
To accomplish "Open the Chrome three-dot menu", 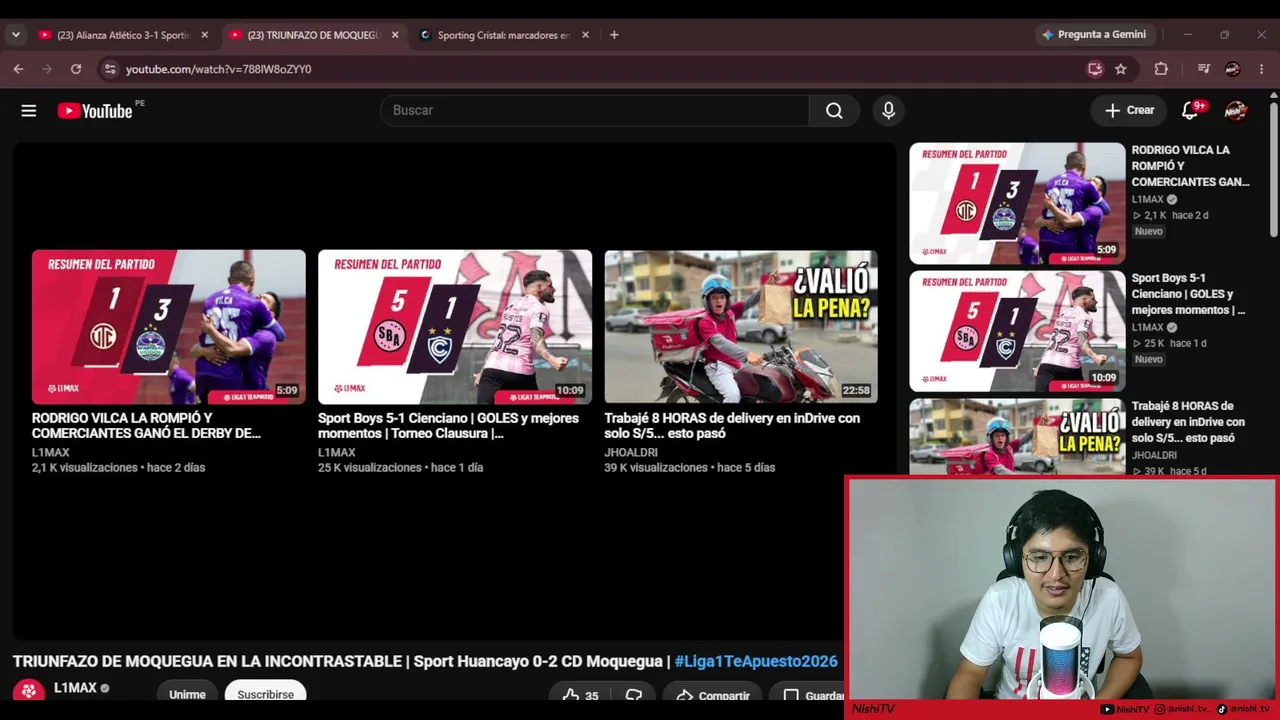I will click(1262, 69).
